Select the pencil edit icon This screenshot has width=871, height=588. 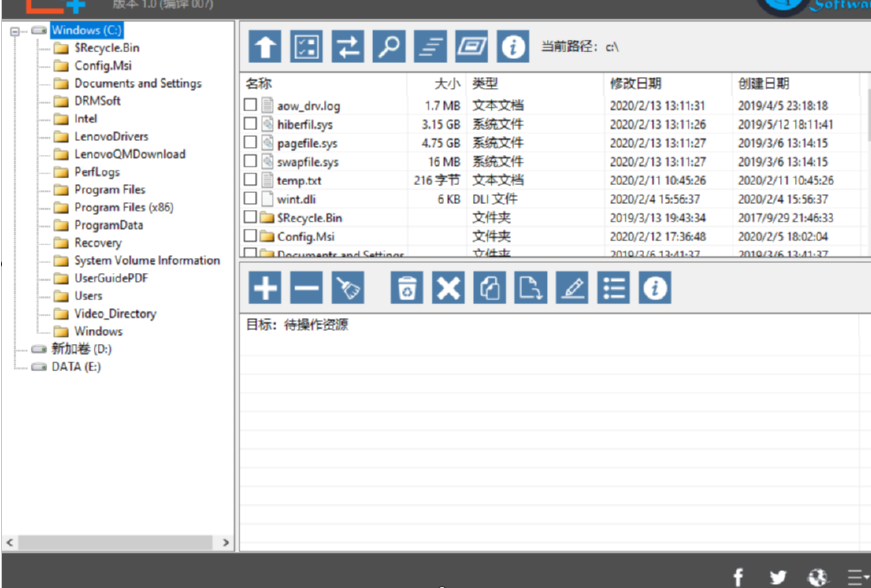click(x=572, y=287)
